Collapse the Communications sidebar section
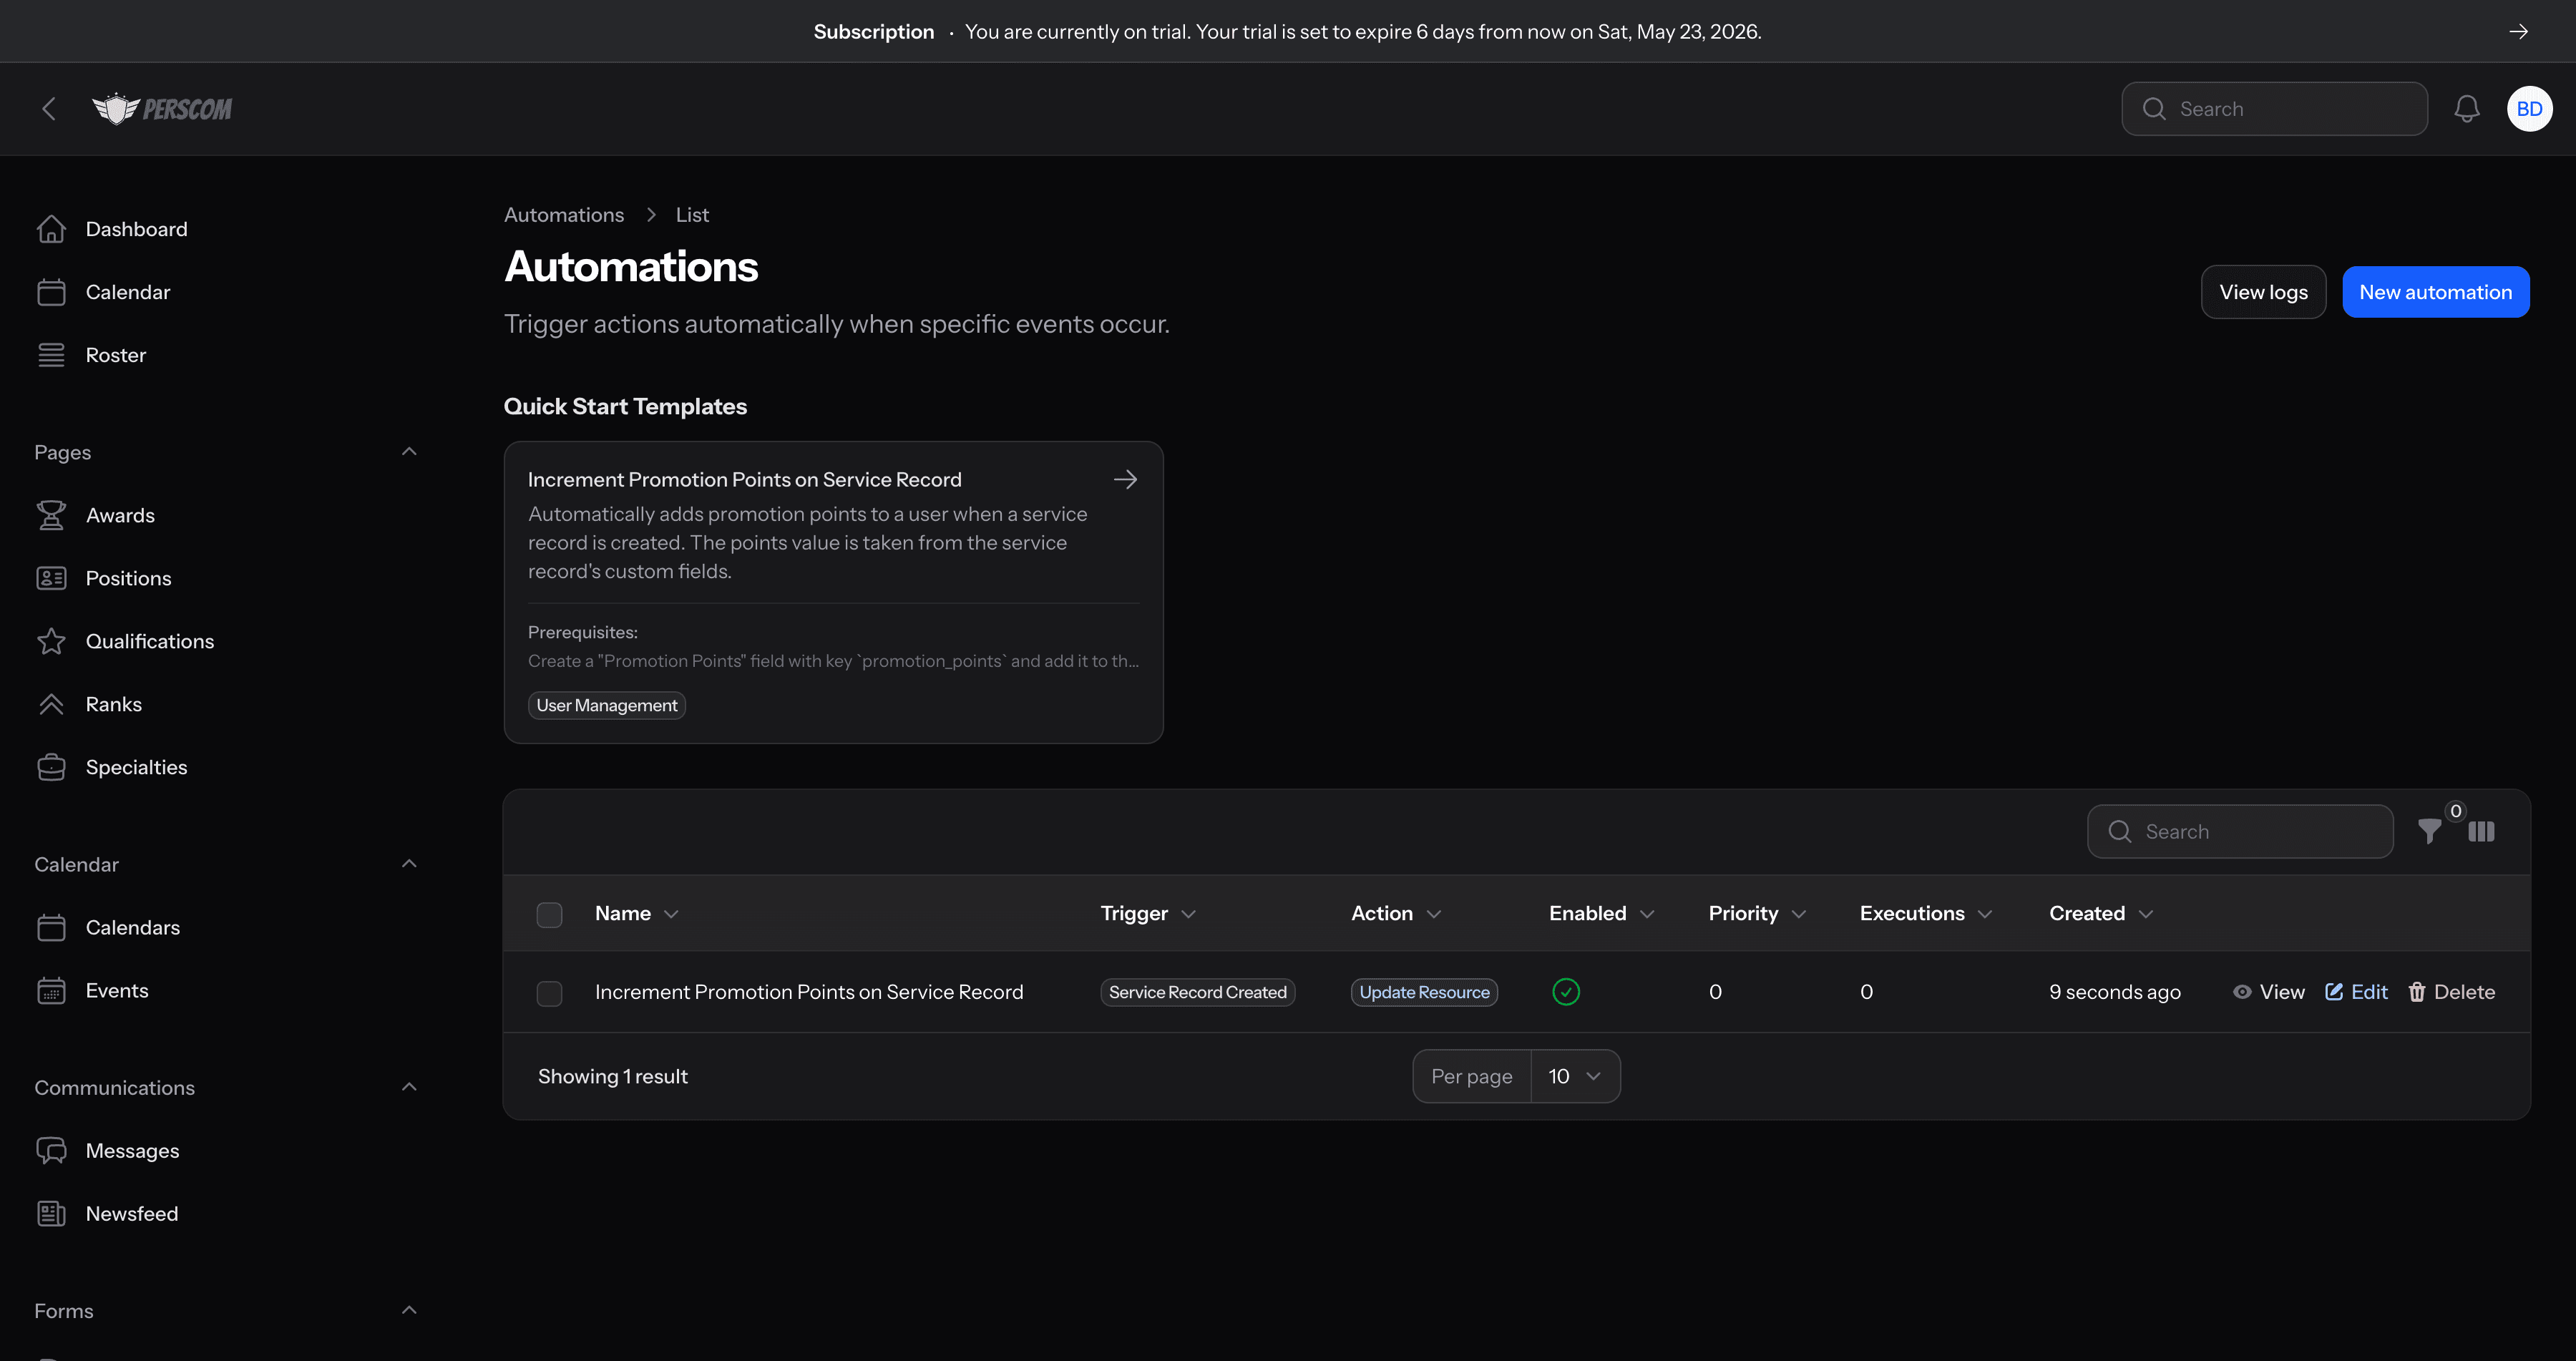The height and width of the screenshot is (1361, 2576). (x=409, y=1087)
